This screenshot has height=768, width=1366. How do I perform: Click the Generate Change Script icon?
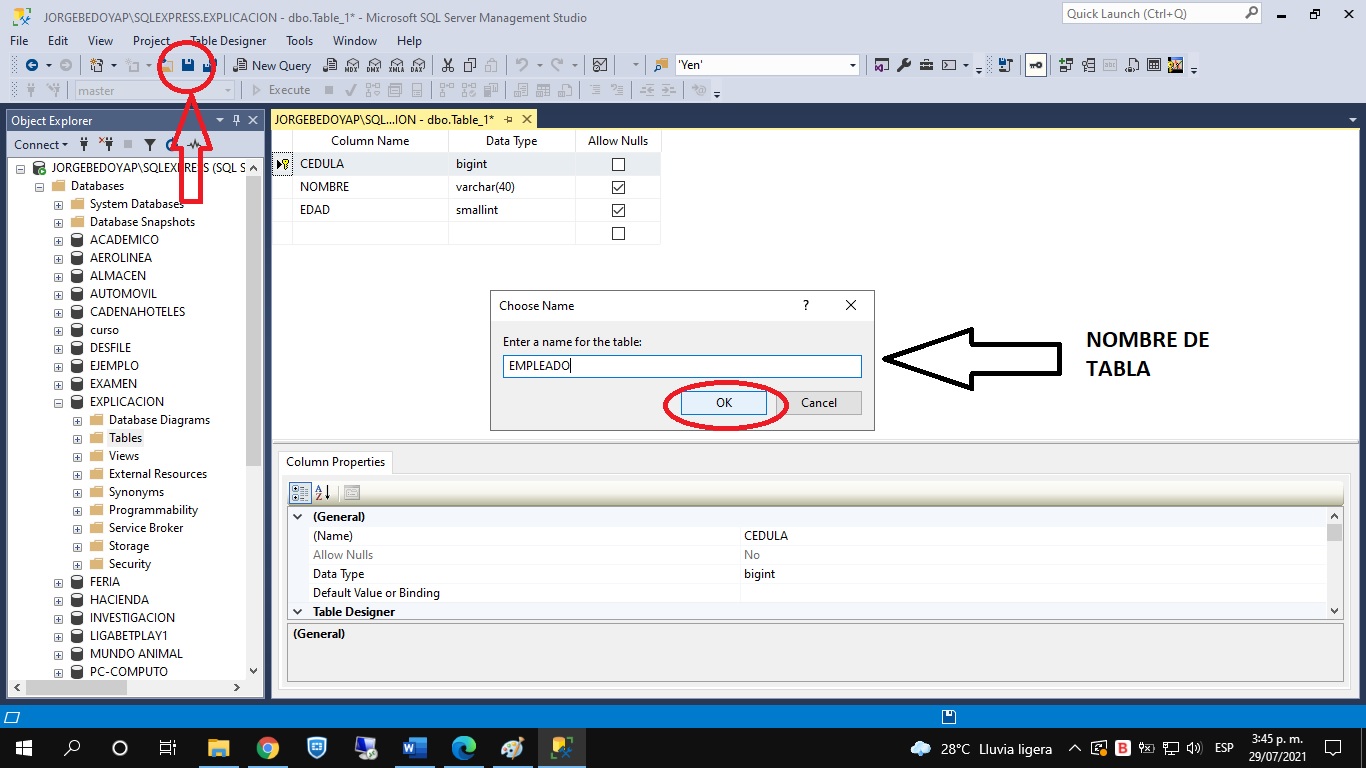[x=1005, y=65]
